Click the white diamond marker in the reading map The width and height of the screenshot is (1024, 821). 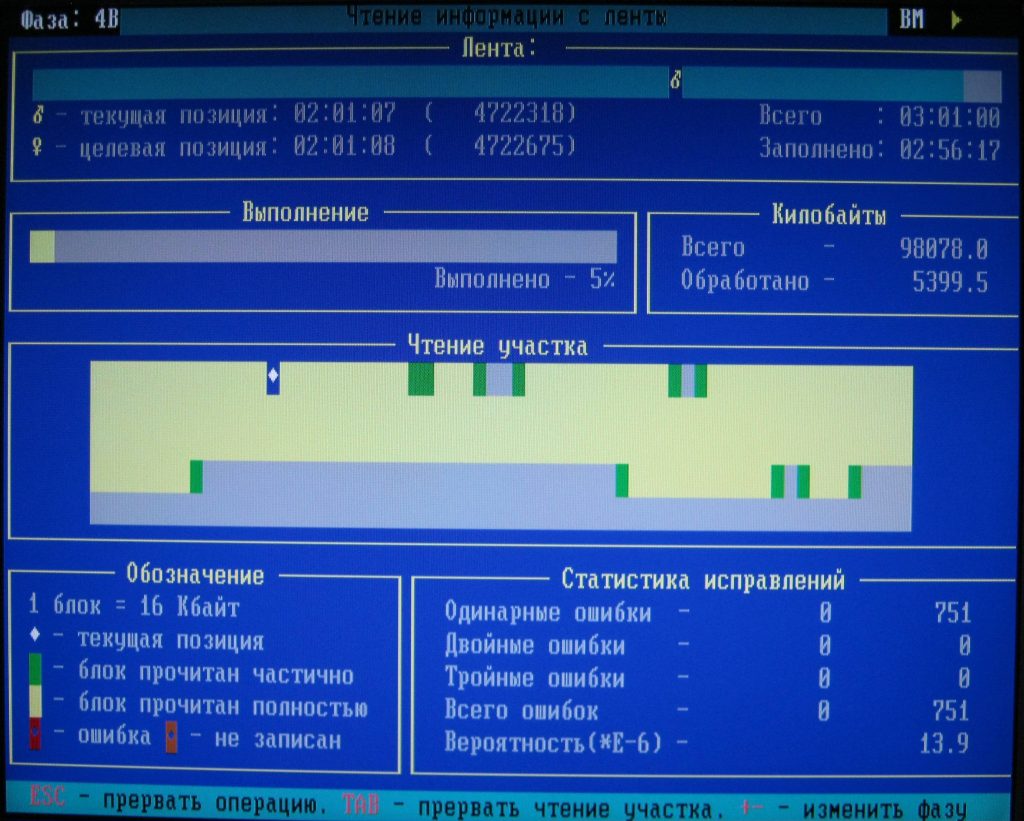coord(273,379)
